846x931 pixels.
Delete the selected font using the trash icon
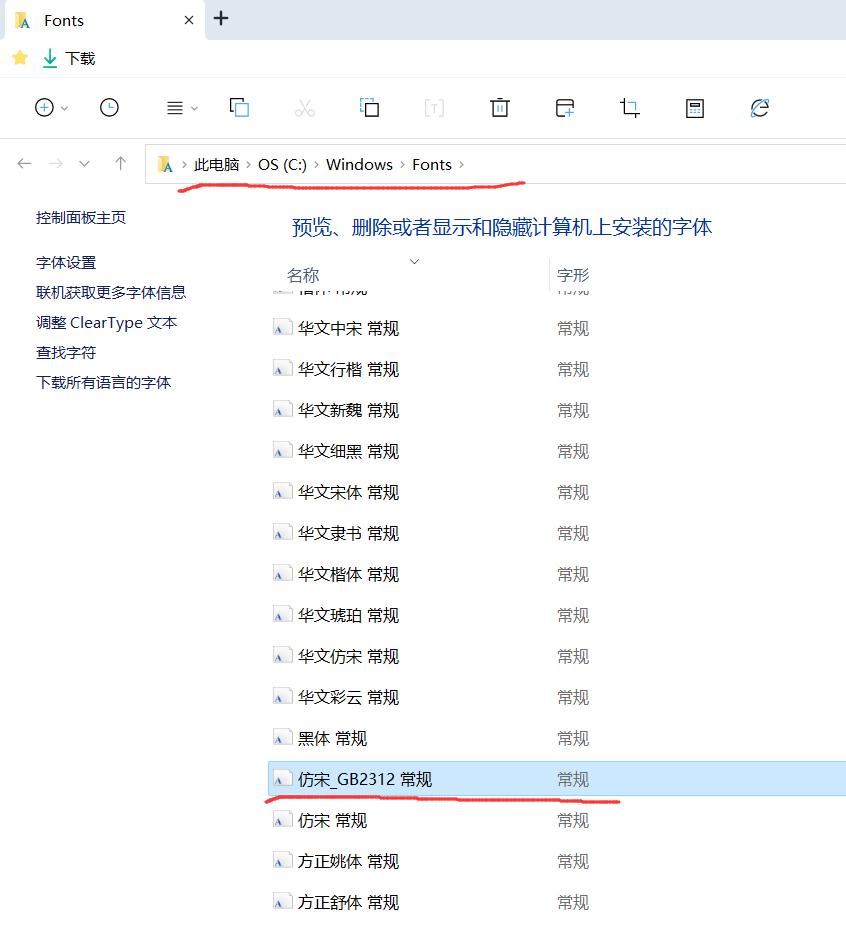(499, 108)
